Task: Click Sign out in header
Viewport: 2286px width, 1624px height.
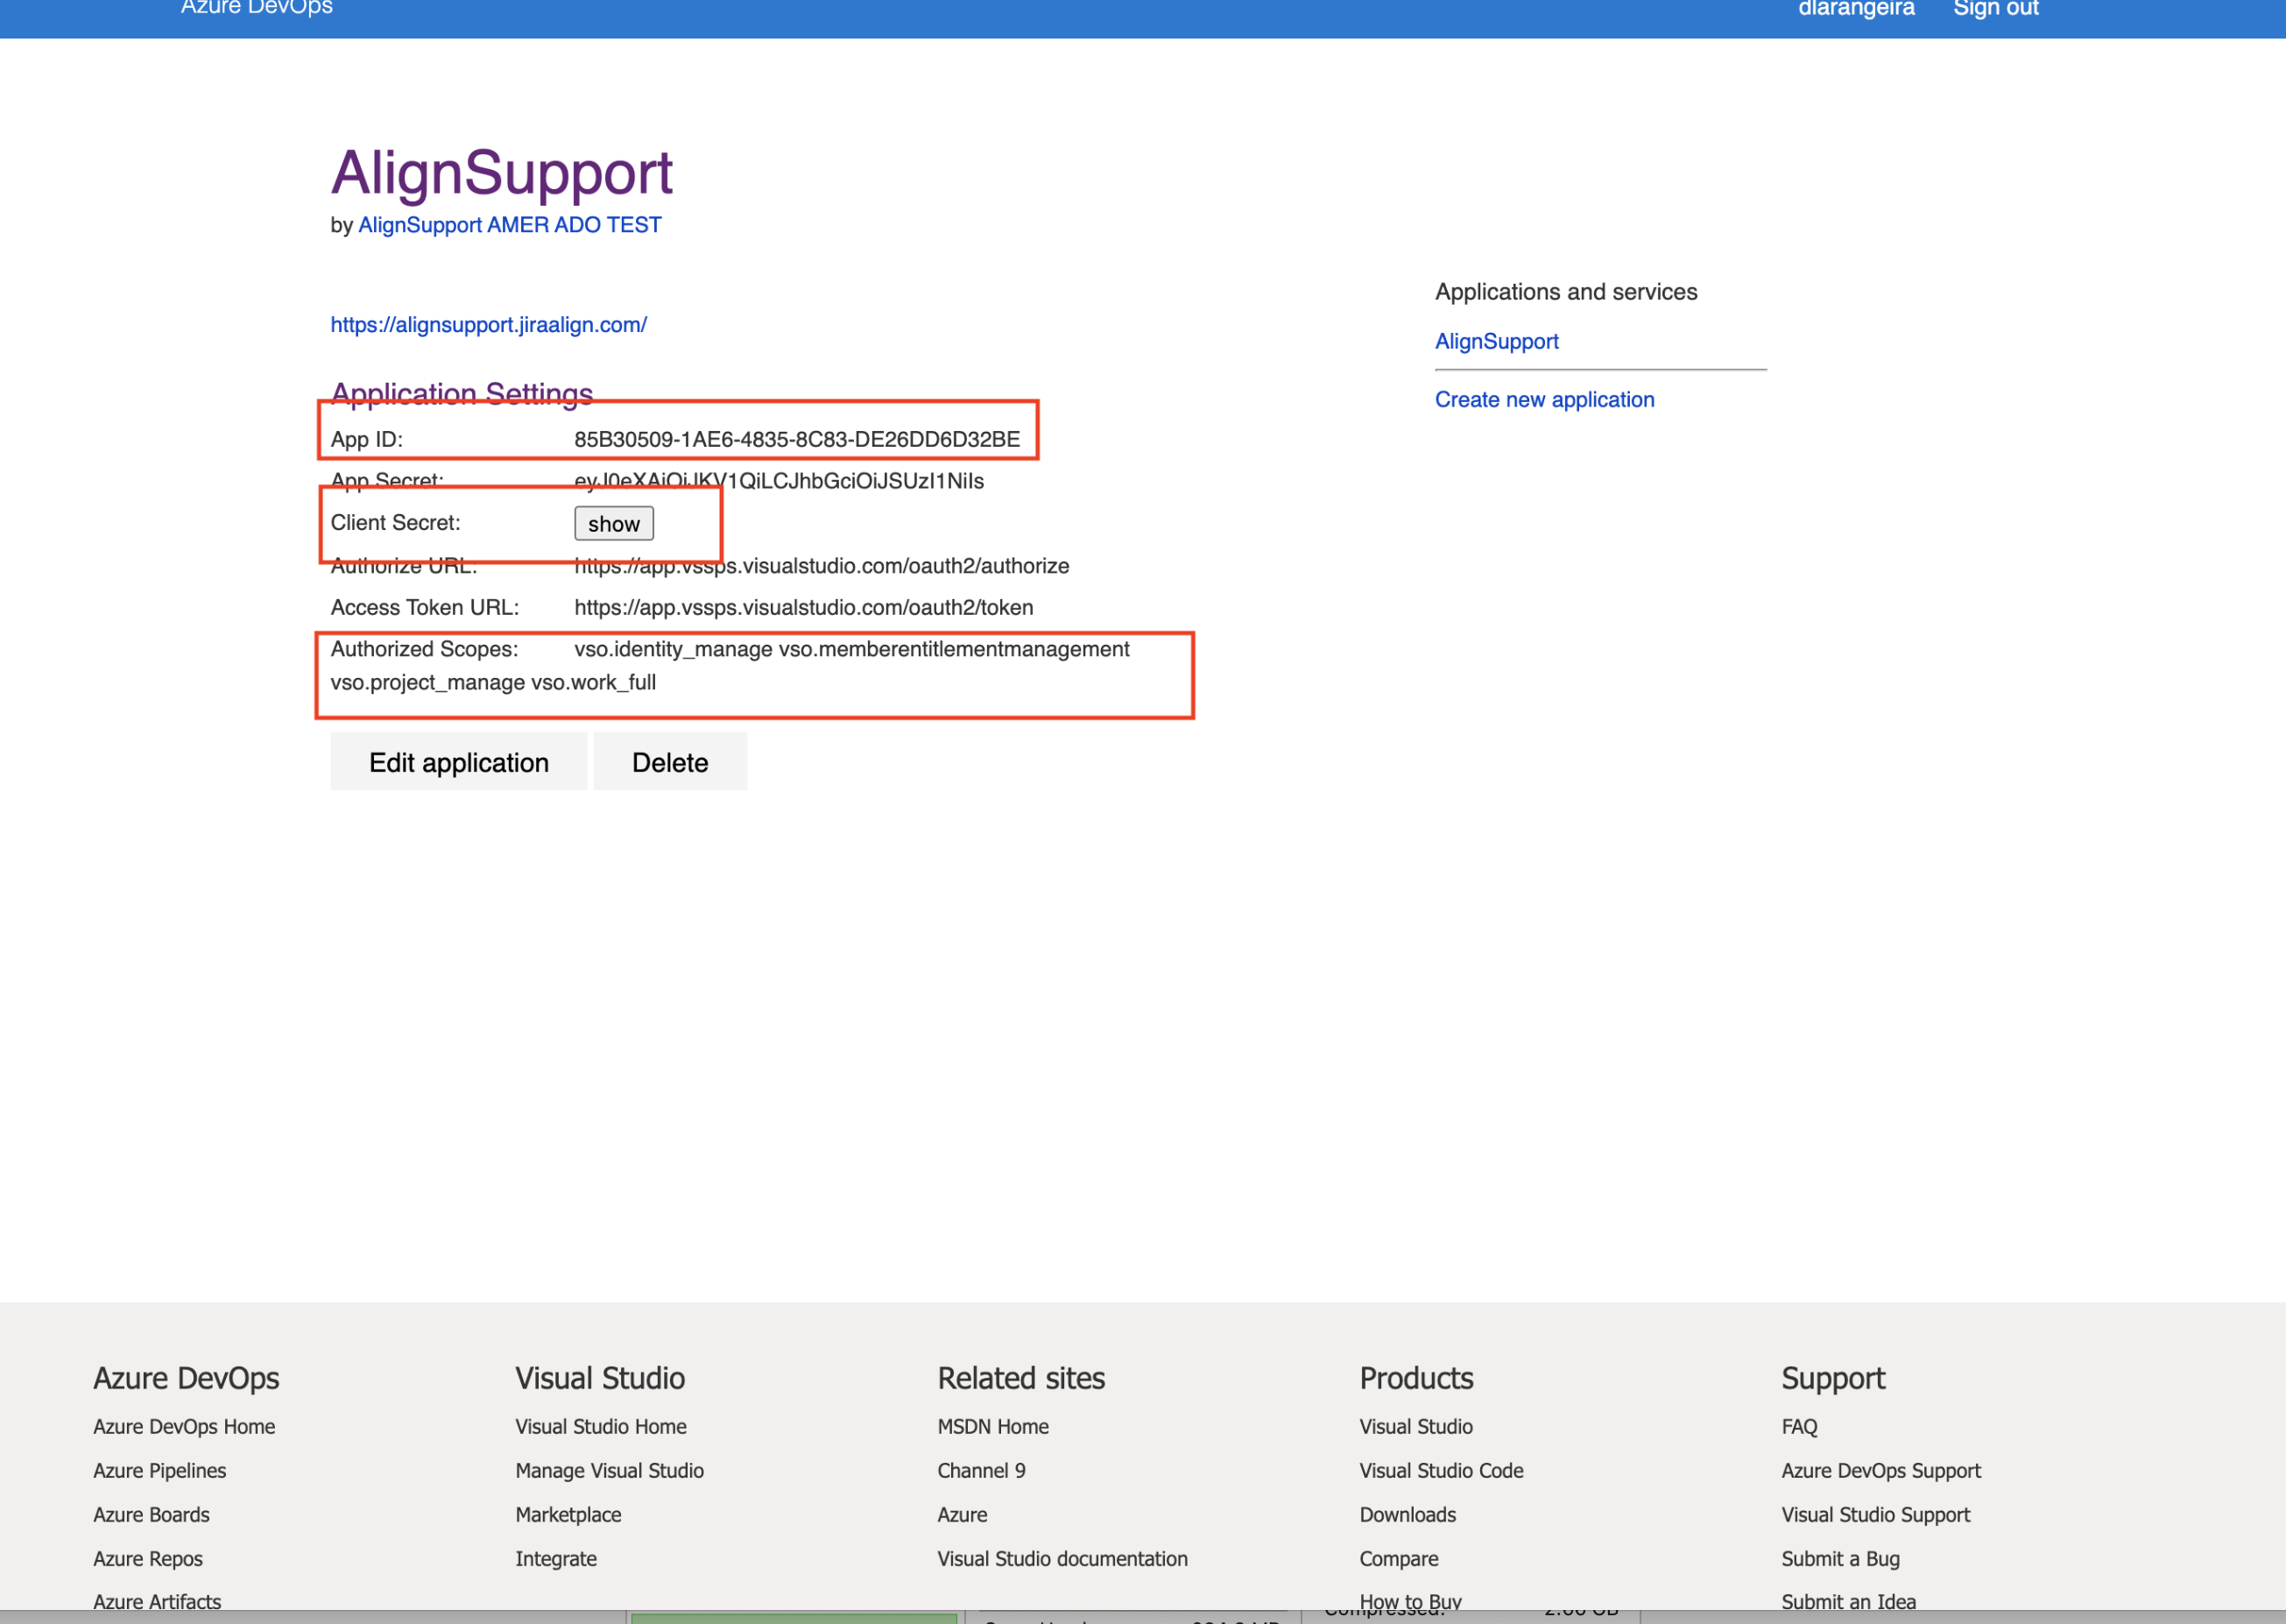Action: click(x=1995, y=9)
